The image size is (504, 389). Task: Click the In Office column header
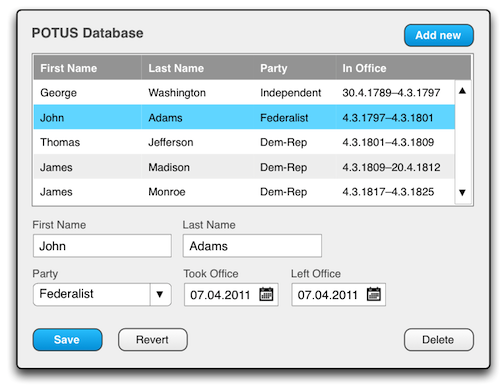click(x=403, y=68)
